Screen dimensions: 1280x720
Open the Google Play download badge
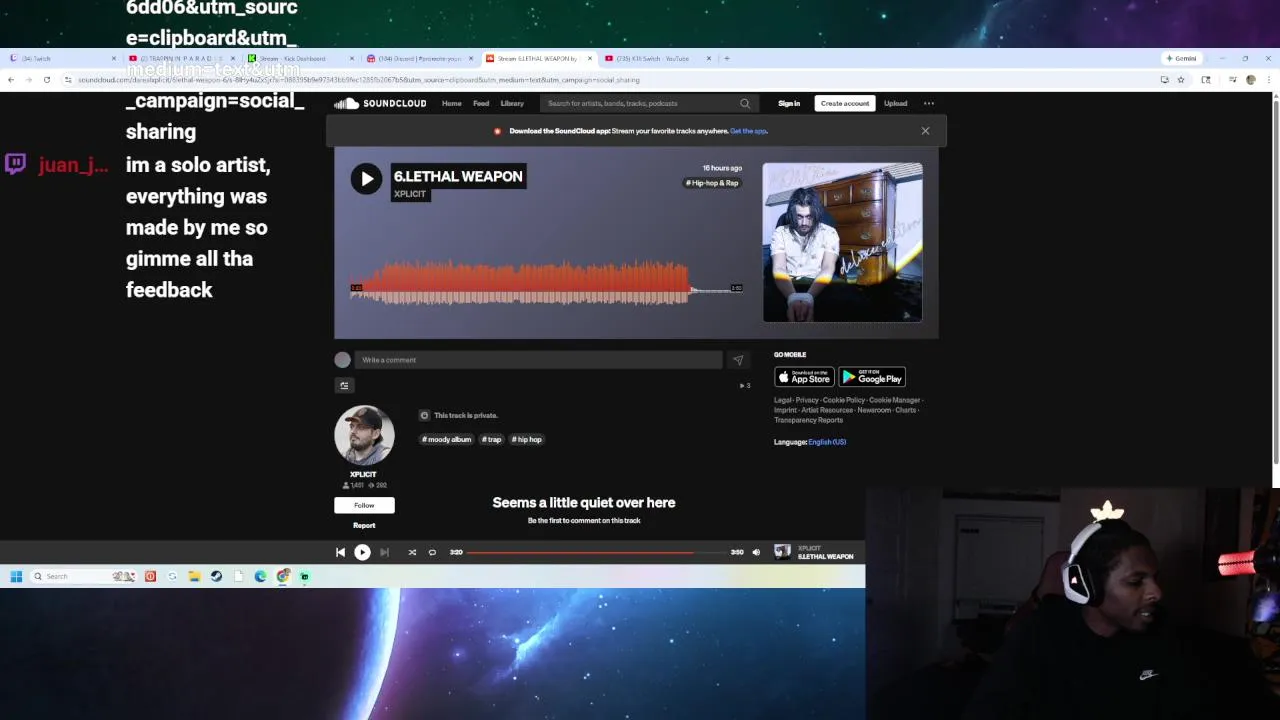pyautogui.click(x=872, y=377)
